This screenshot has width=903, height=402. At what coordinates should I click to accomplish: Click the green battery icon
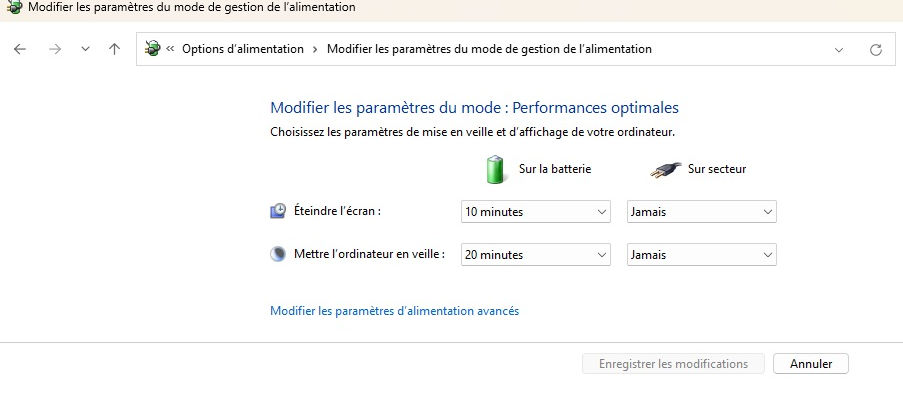click(496, 169)
